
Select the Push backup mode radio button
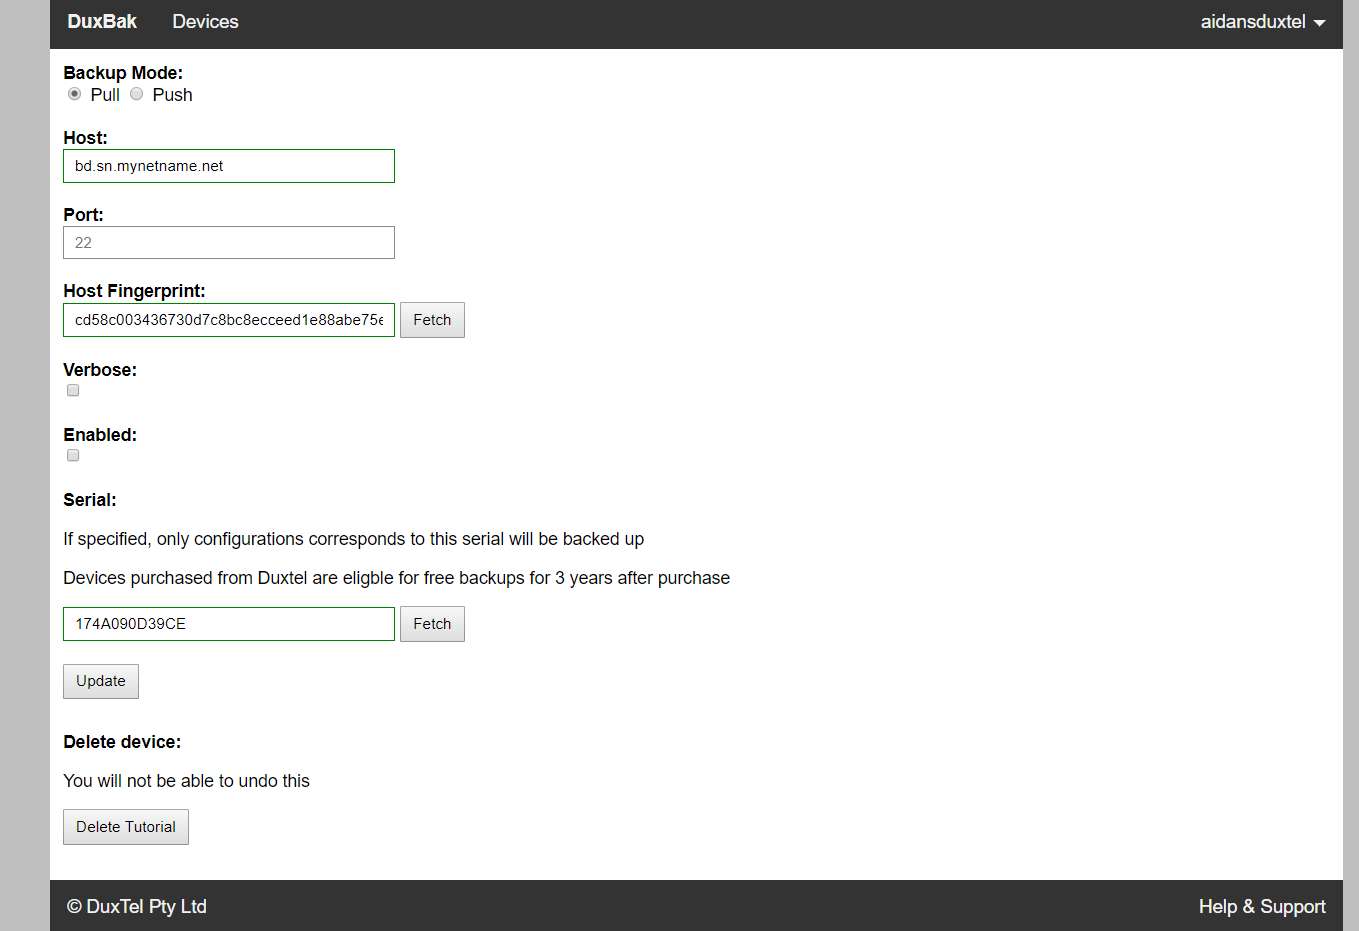pos(137,94)
